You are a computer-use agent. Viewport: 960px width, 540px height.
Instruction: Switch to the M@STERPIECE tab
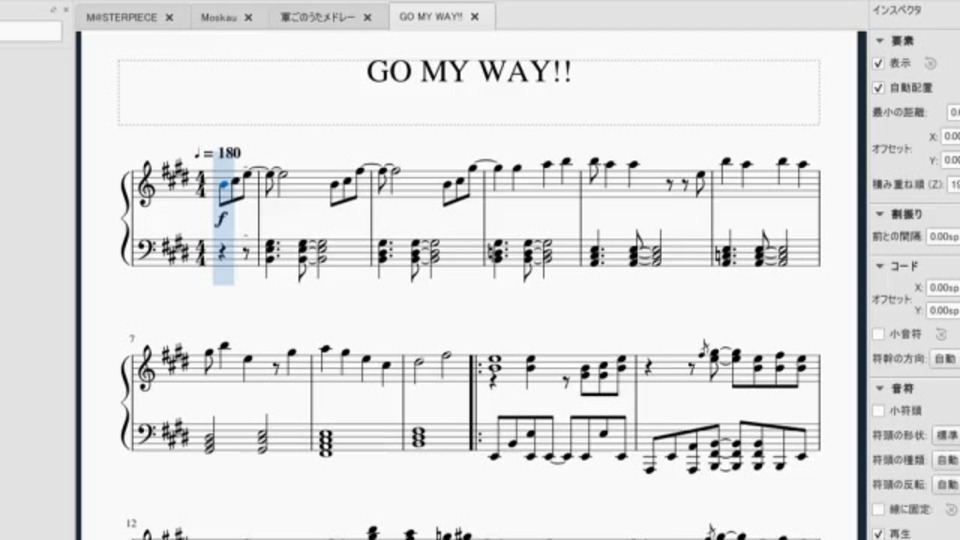tap(122, 18)
